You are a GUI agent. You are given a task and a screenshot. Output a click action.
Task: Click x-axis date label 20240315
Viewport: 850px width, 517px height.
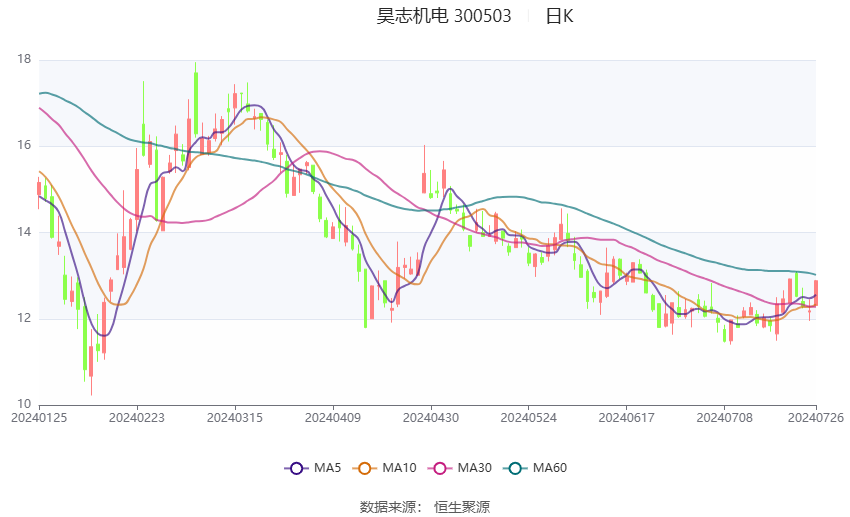[x=235, y=418]
